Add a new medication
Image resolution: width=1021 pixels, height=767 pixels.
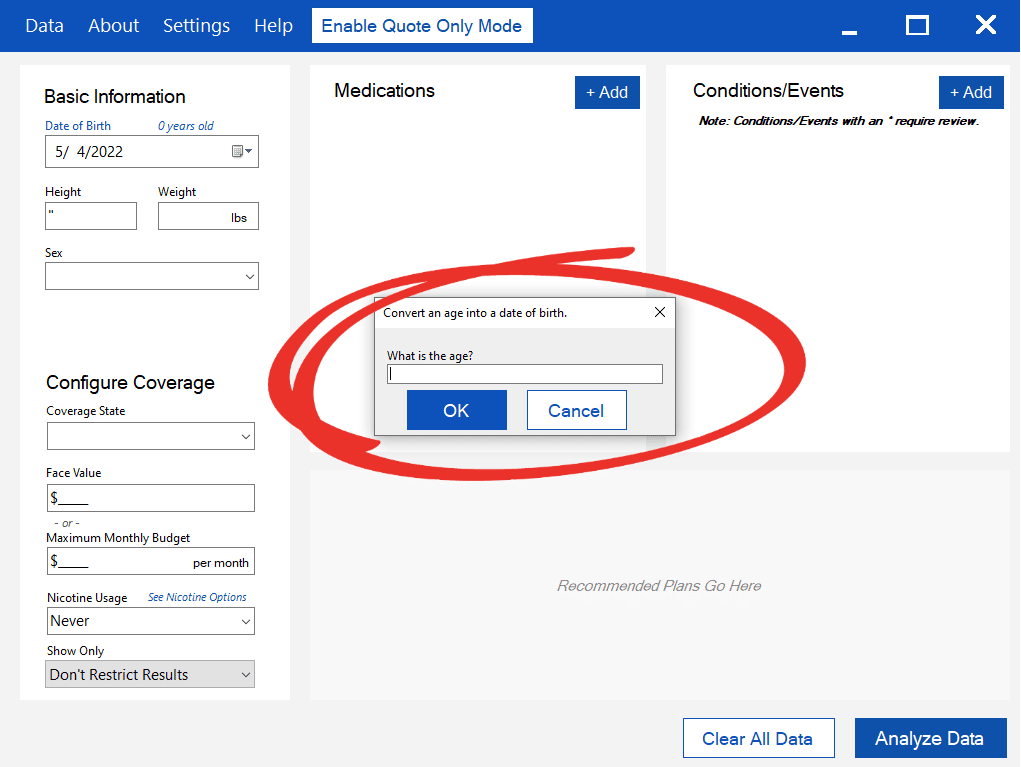tap(607, 92)
